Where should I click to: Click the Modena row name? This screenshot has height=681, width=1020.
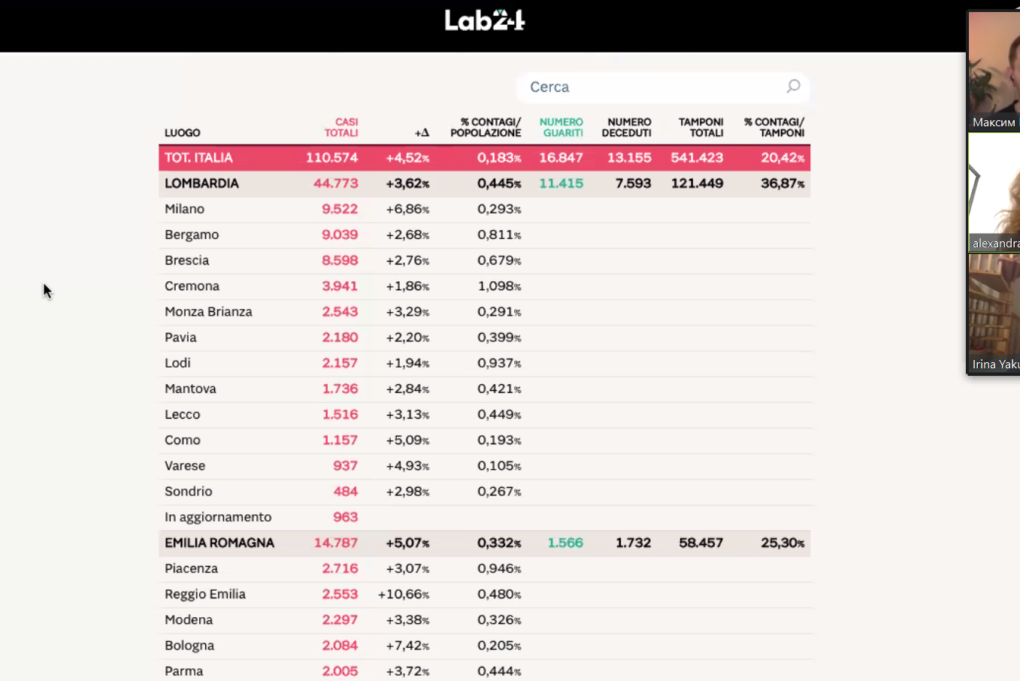click(x=189, y=620)
